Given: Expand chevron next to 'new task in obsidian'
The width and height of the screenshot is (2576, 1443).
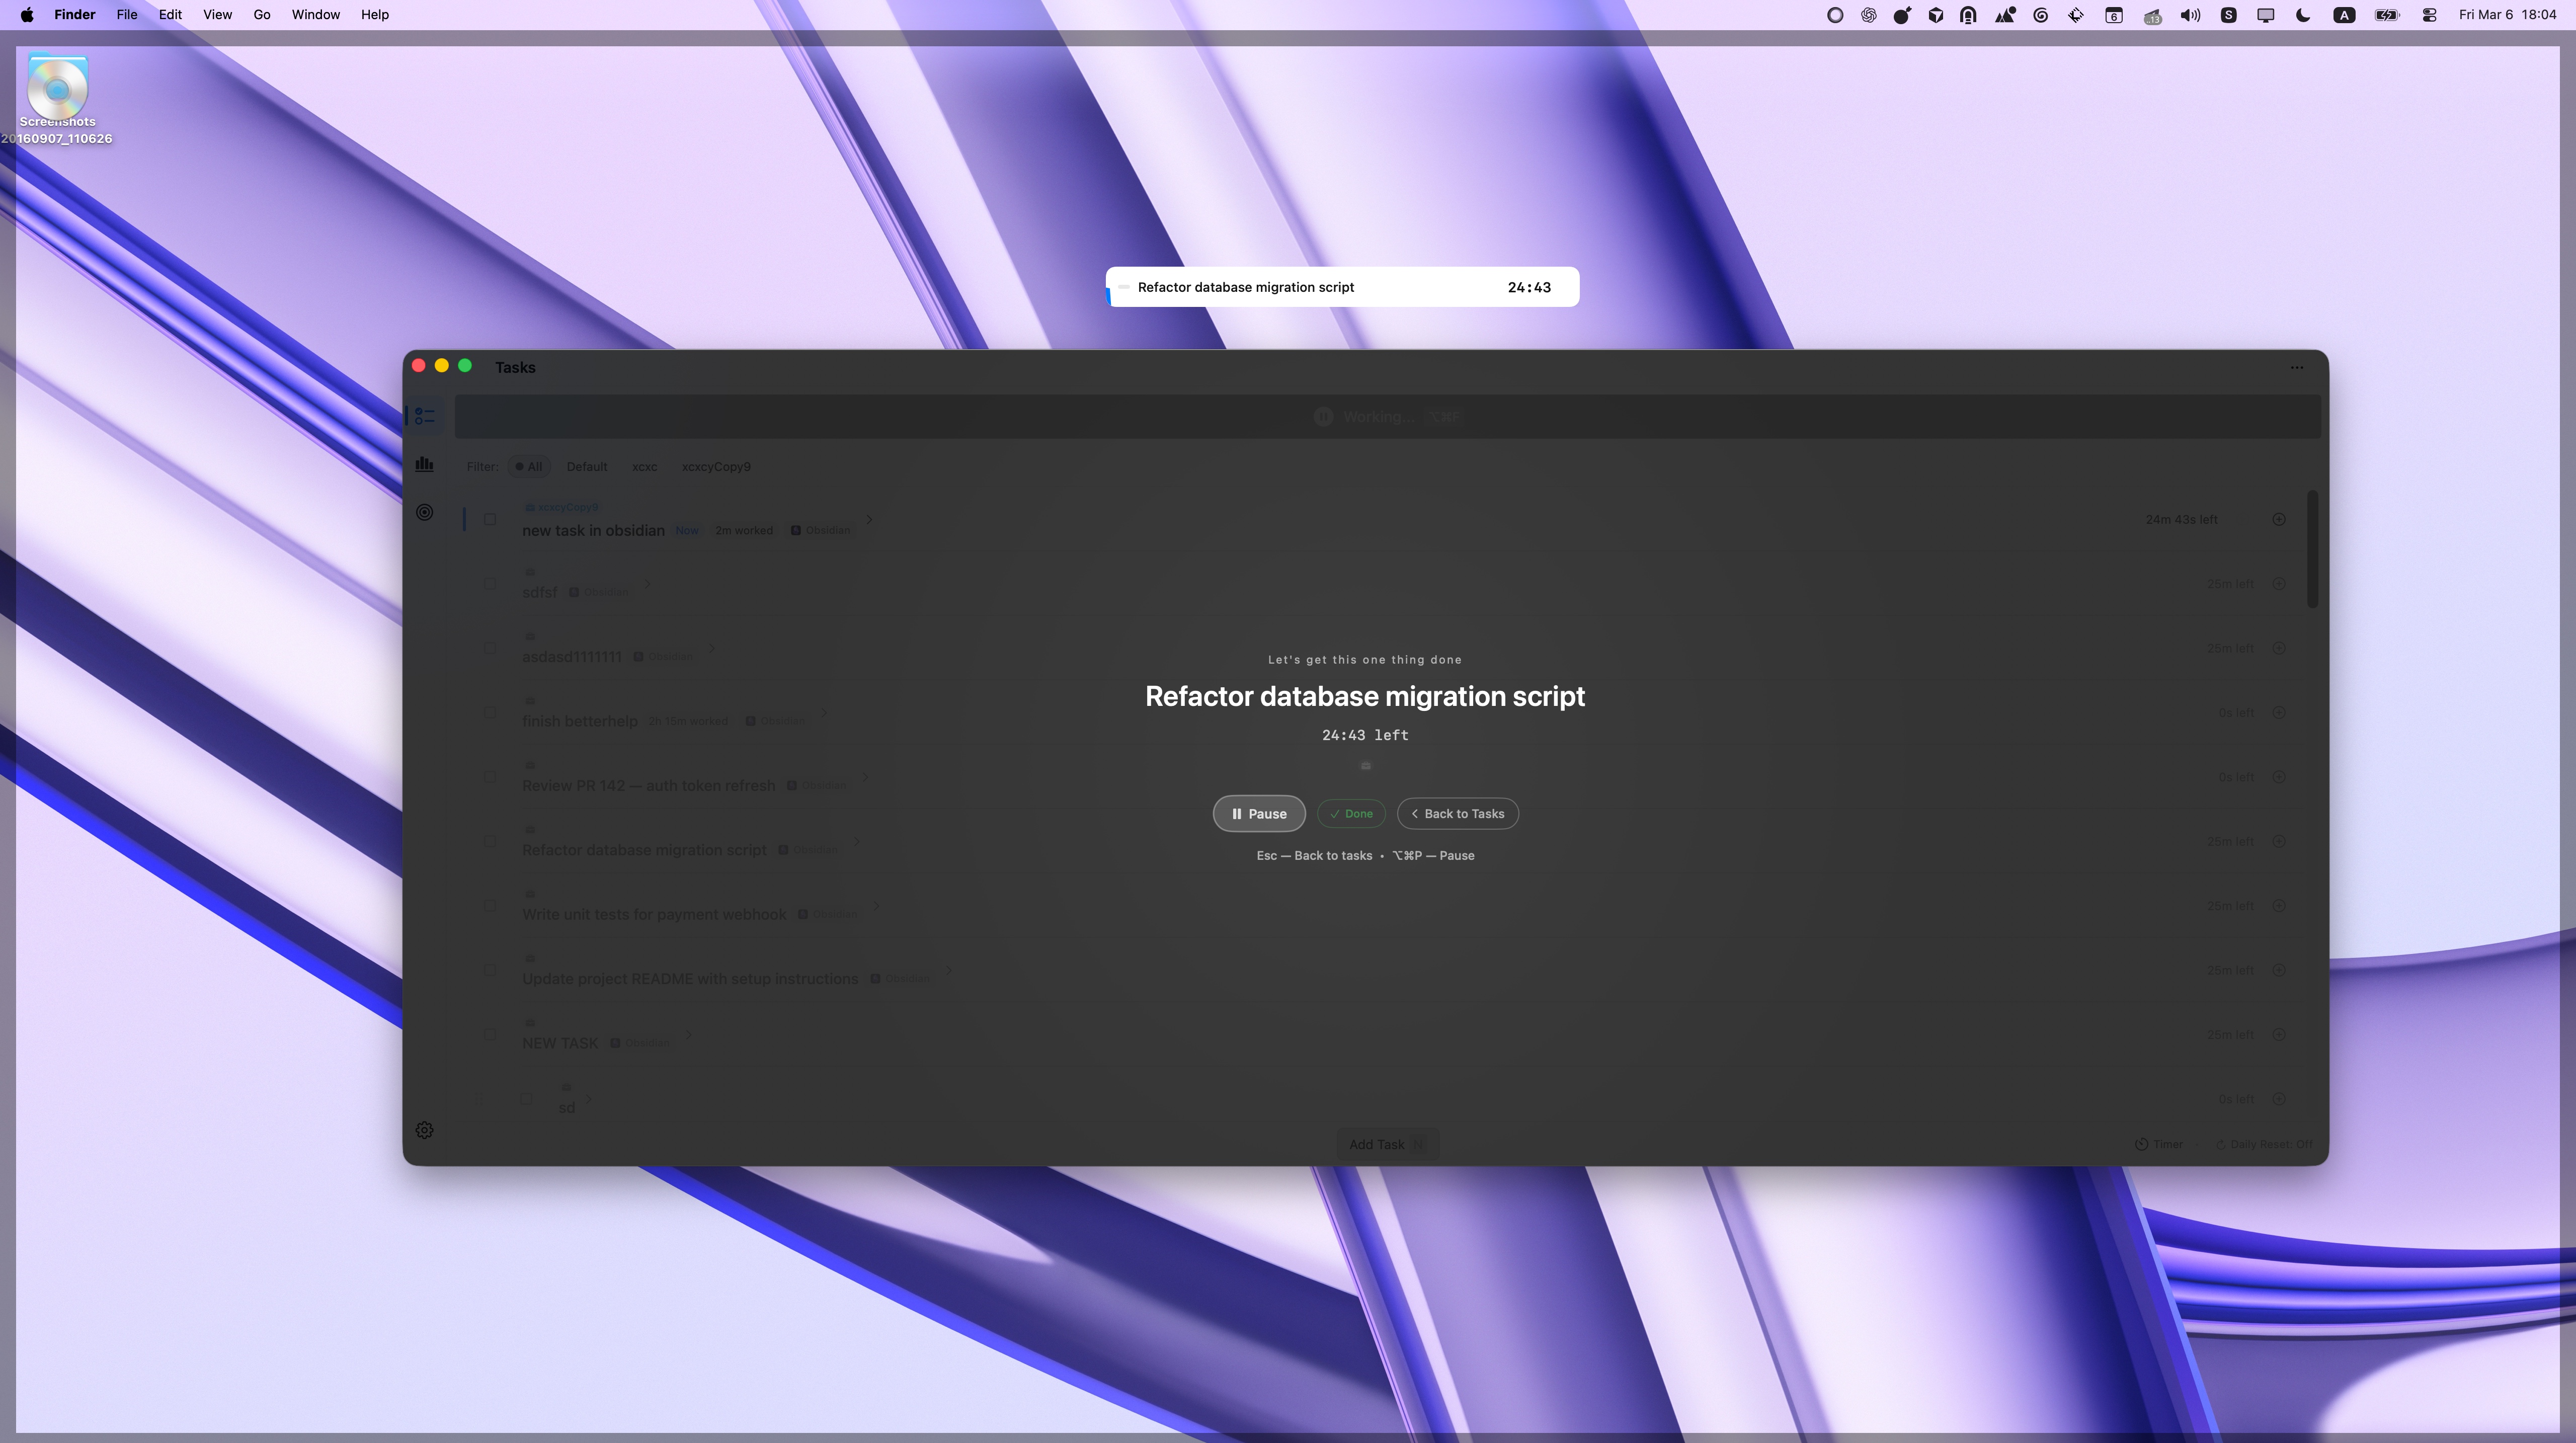Looking at the screenshot, I should pos(869,519).
